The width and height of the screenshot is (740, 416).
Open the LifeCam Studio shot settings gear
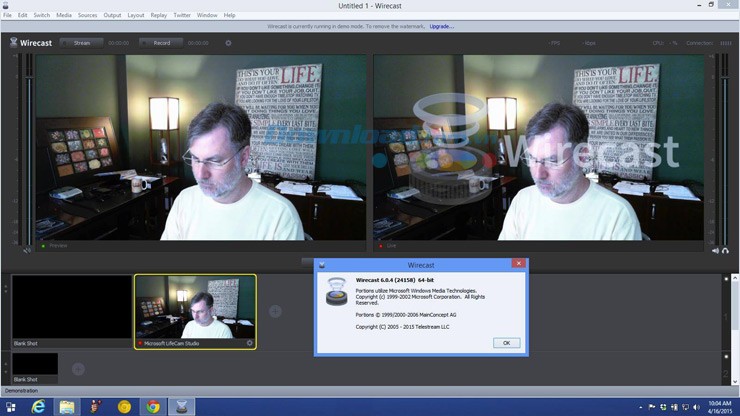tap(250, 343)
